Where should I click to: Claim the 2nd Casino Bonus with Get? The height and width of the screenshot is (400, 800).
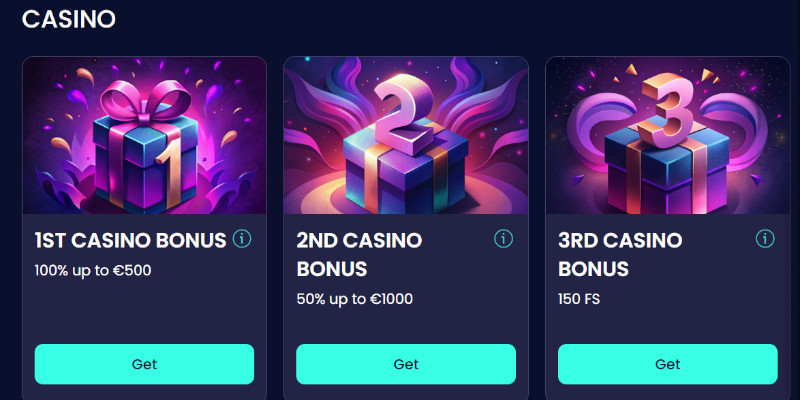pos(406,364)
